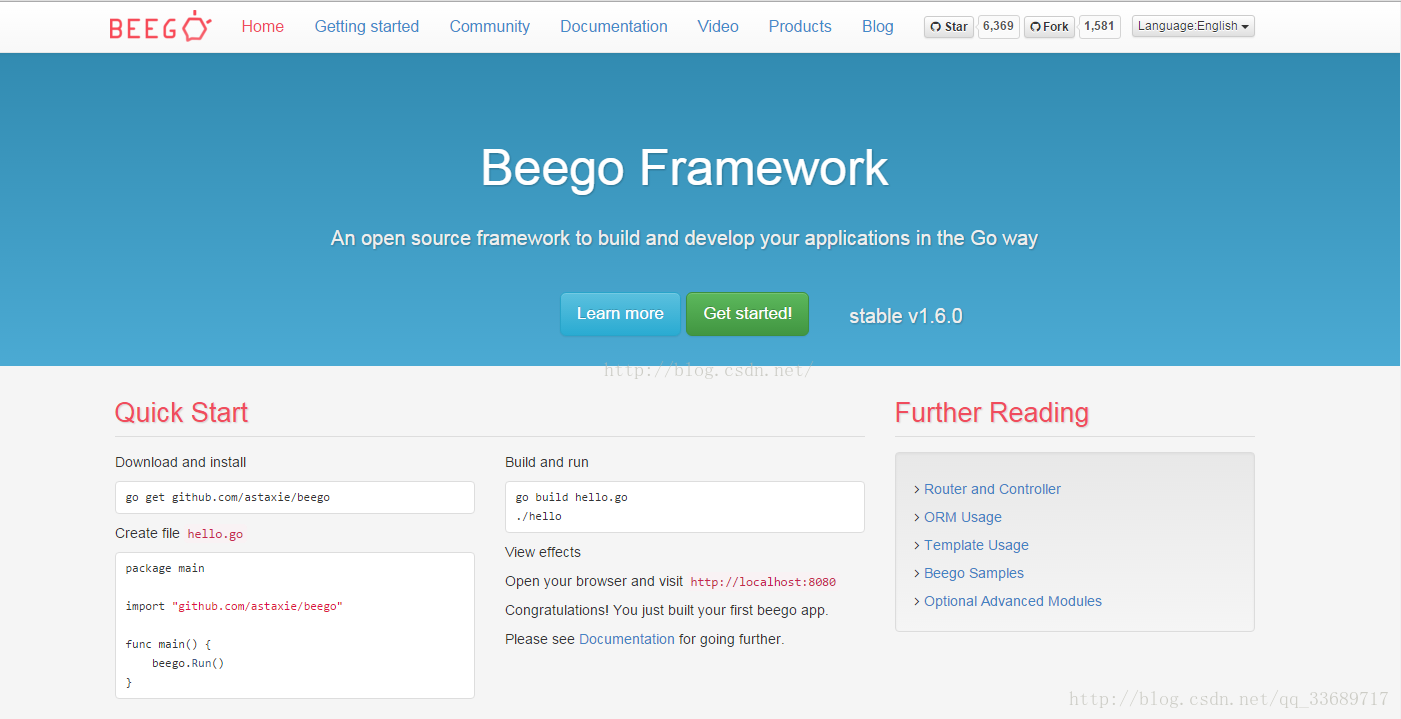Open the Optional Advanced Modules link
The height and width of the screenshot is (719, 1401).
pos(1013,601)
